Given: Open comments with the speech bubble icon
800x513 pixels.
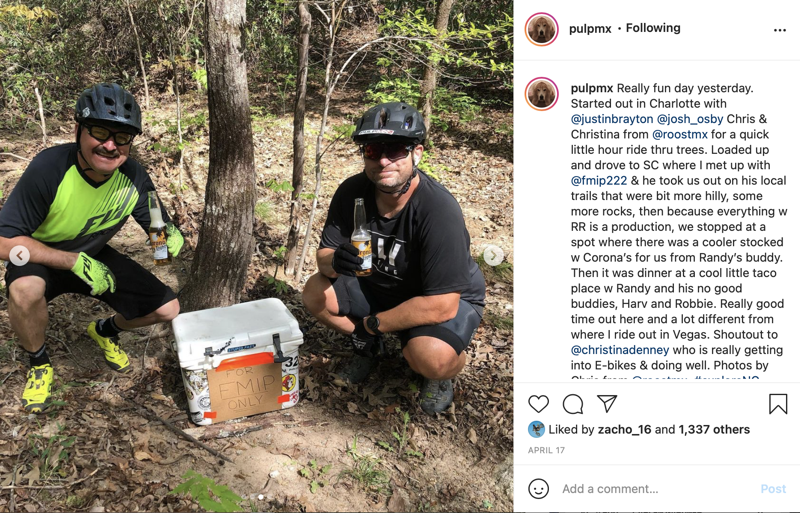Looking at the screenshot, I should pos(573,404).
